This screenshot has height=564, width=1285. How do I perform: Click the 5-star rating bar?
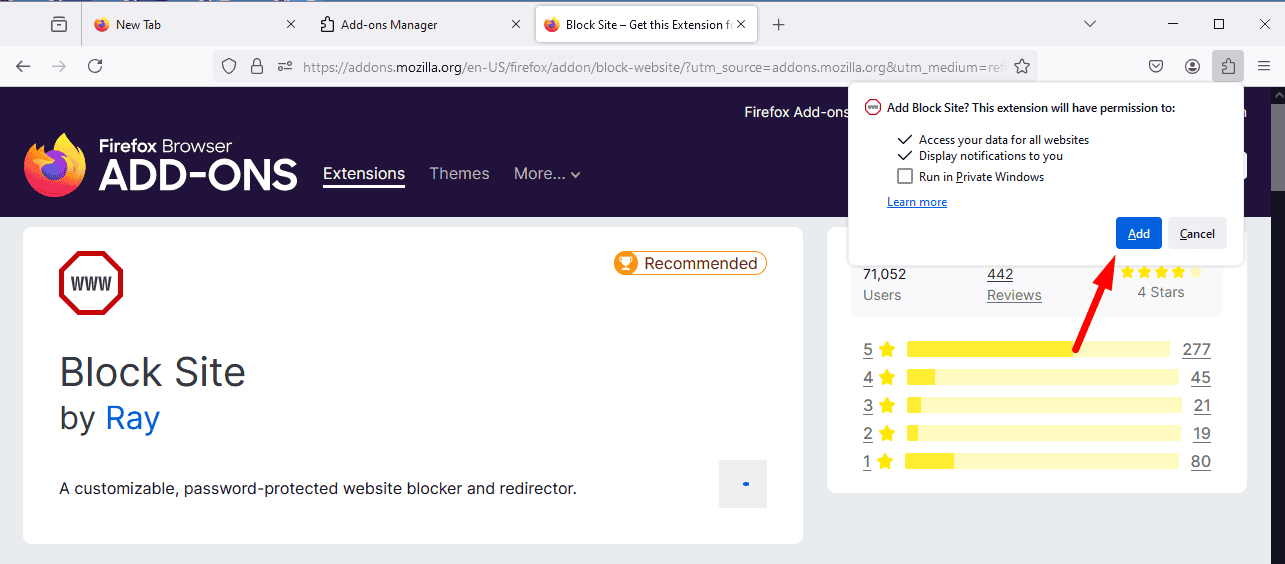pyautogui.click(x=1037, y=349)
